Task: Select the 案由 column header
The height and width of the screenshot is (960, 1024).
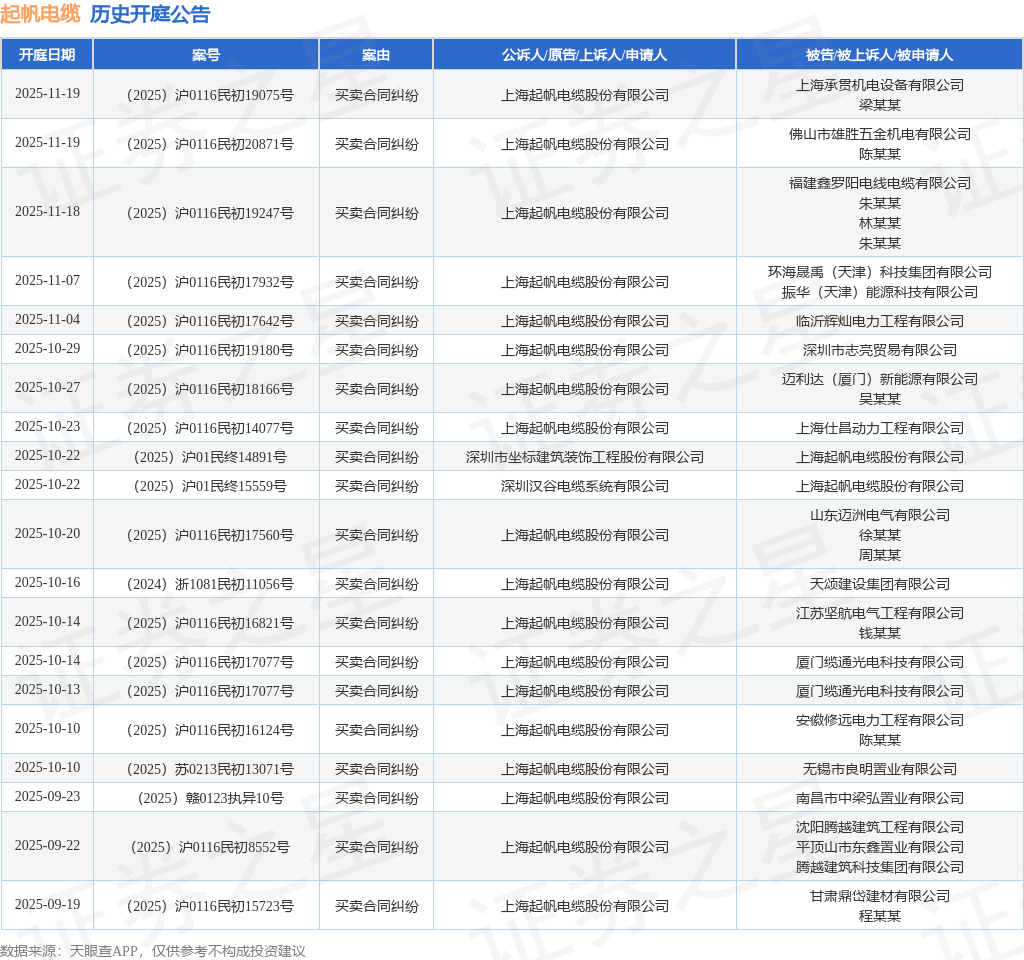Action: coord(376,55)
